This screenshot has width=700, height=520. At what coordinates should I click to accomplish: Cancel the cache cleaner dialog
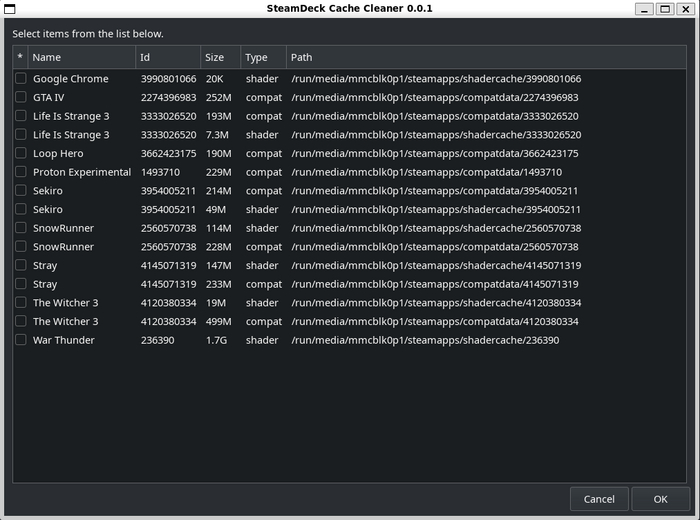point(599,499)
